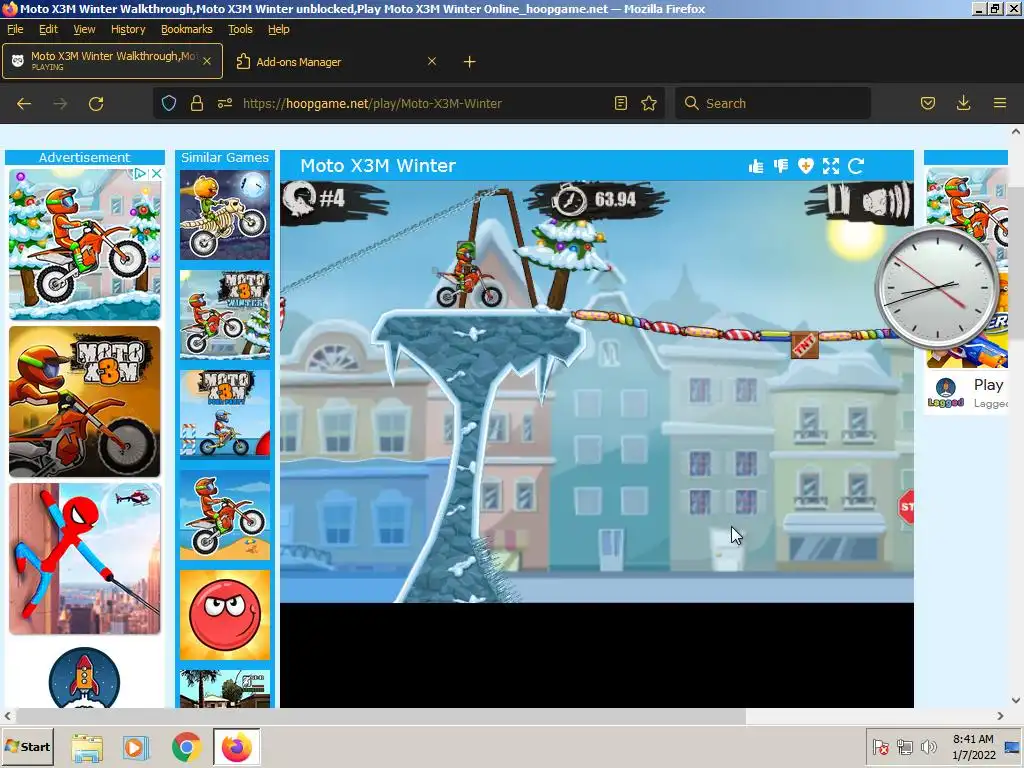
Task: Launch Google Chrome from the taskbar
Action: pyautogui.click(x=186, y=748)
